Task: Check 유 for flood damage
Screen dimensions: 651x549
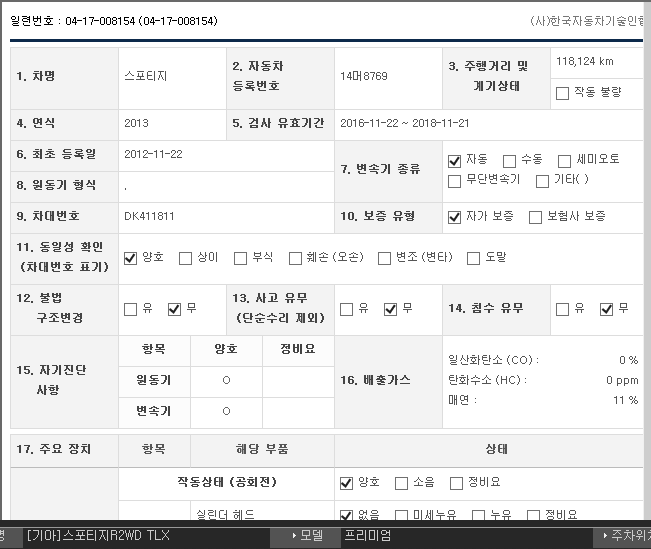Action: 562,309
